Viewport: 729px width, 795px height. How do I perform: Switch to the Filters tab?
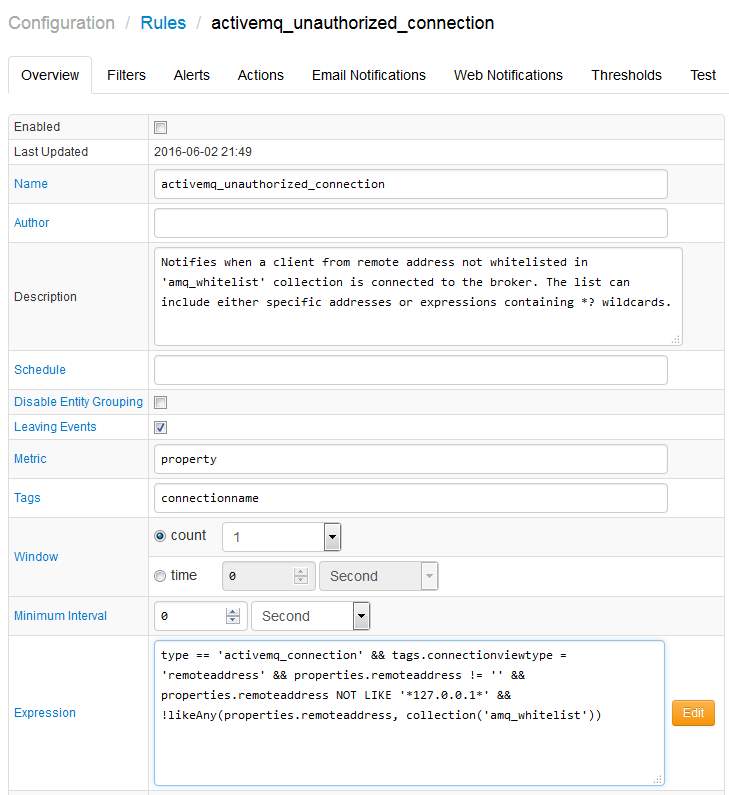[126, 75]
